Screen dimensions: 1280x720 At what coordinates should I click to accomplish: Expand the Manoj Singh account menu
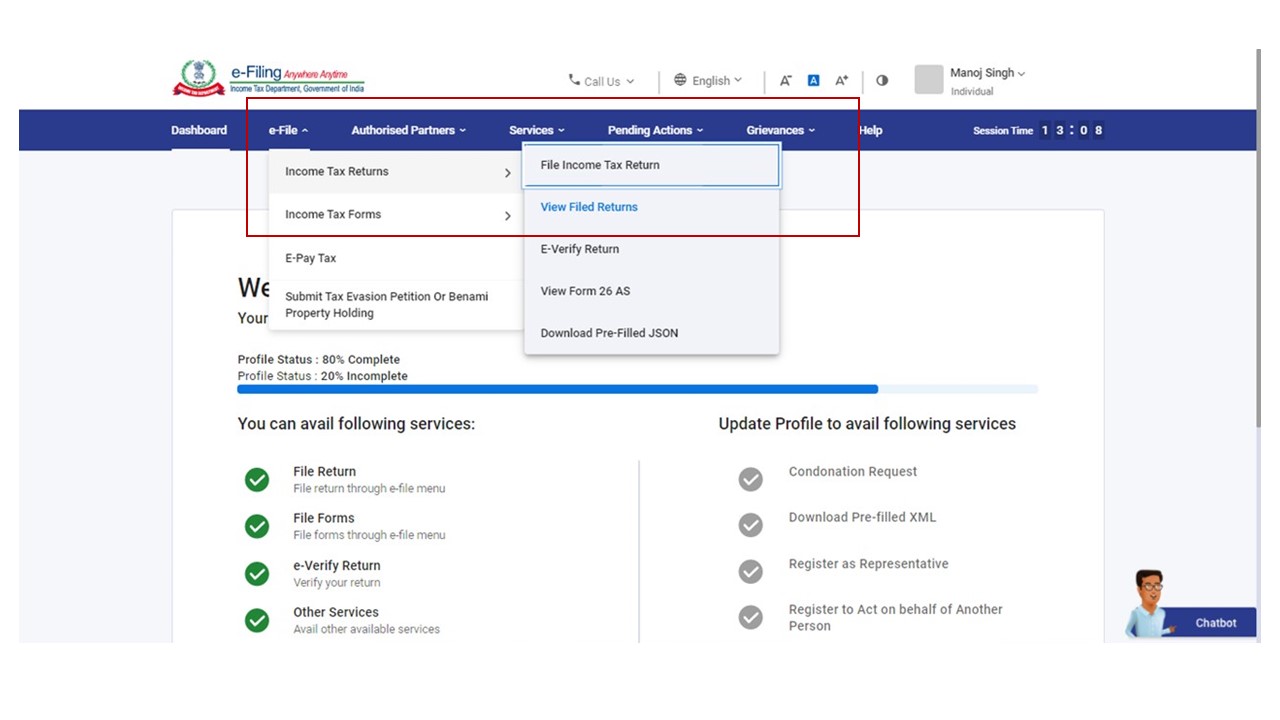pos(987,73)
